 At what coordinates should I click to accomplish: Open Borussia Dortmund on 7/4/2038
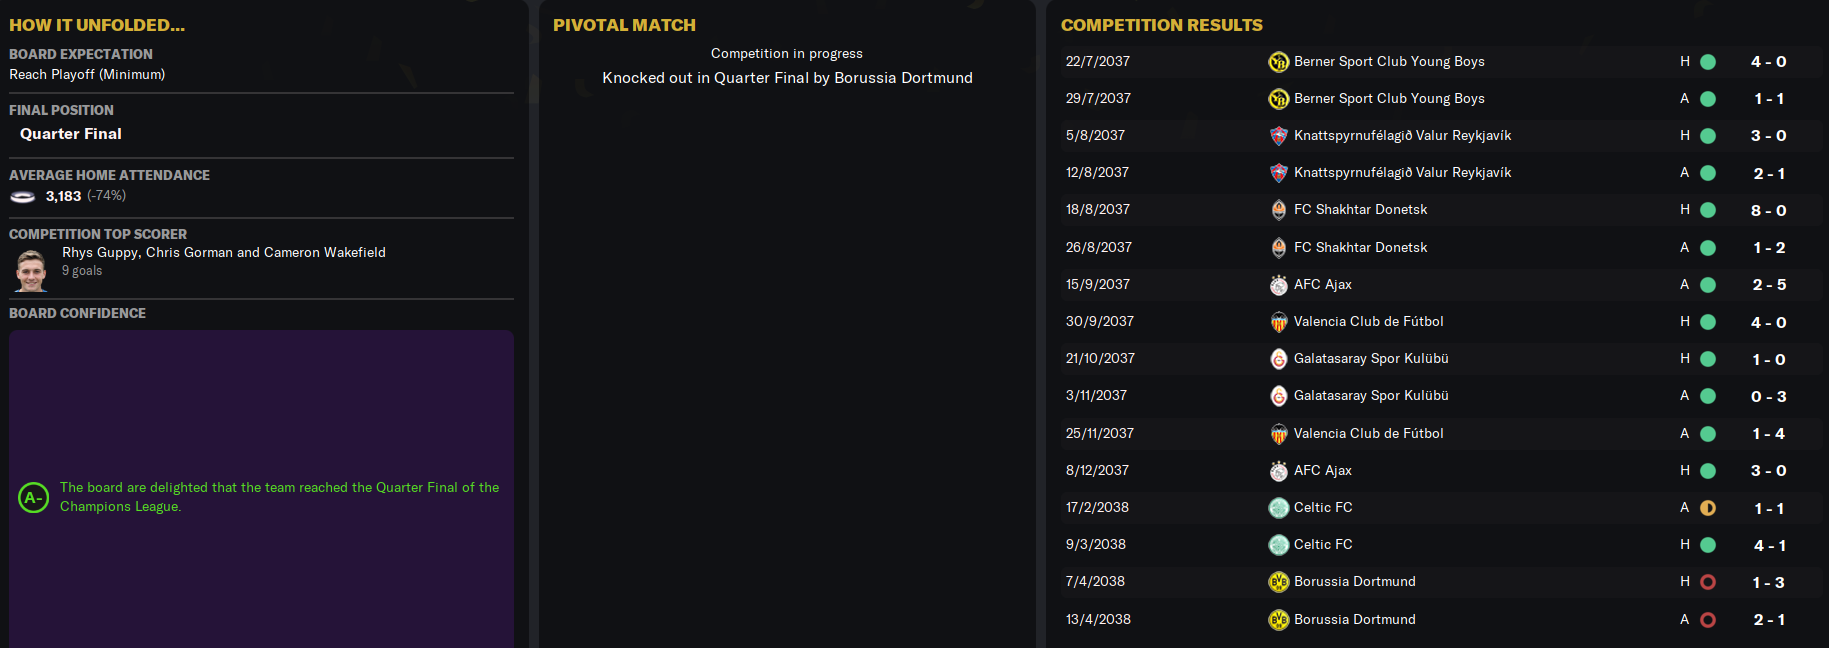click(x=1355, y=582)
